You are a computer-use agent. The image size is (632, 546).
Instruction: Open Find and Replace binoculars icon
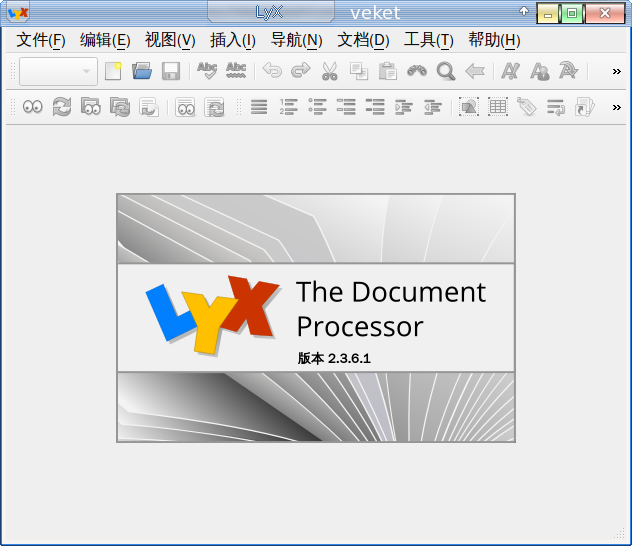click(x=417, y=71)
